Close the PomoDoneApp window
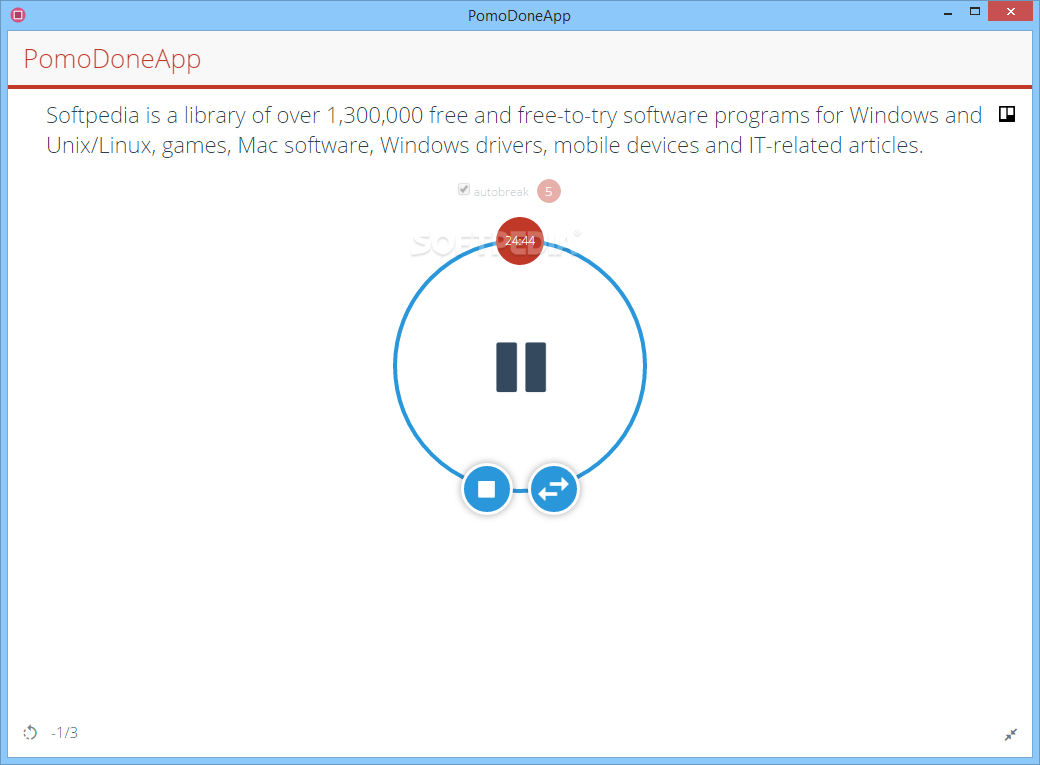Image resolution: width=1040 pixels, height=765 pixels. pos(1011,11)
